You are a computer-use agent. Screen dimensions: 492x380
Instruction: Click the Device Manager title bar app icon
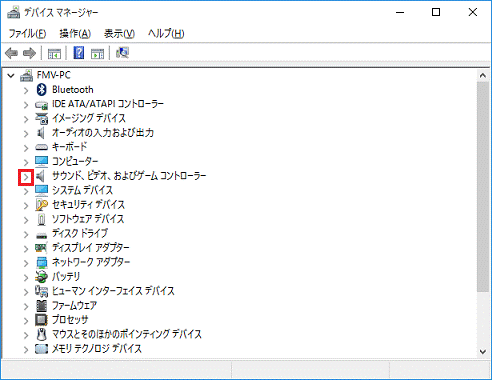pos(14,13)
